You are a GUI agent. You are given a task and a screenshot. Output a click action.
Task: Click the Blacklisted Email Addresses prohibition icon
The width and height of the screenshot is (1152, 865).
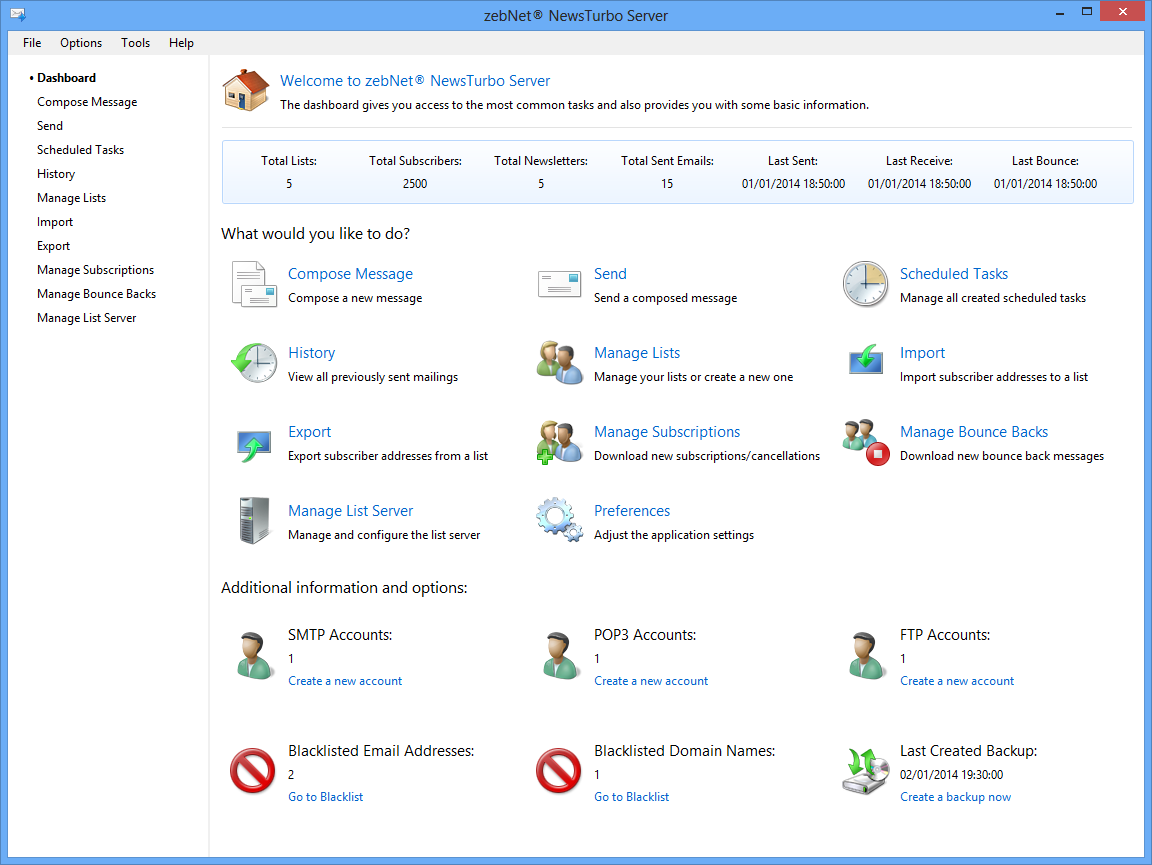[253, 771]
